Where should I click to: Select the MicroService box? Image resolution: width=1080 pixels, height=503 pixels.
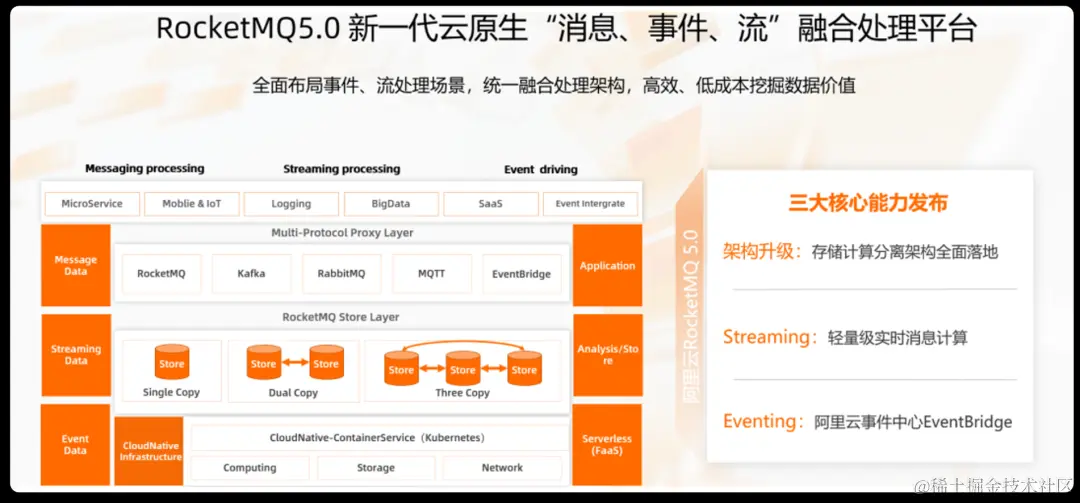(92, 204)
